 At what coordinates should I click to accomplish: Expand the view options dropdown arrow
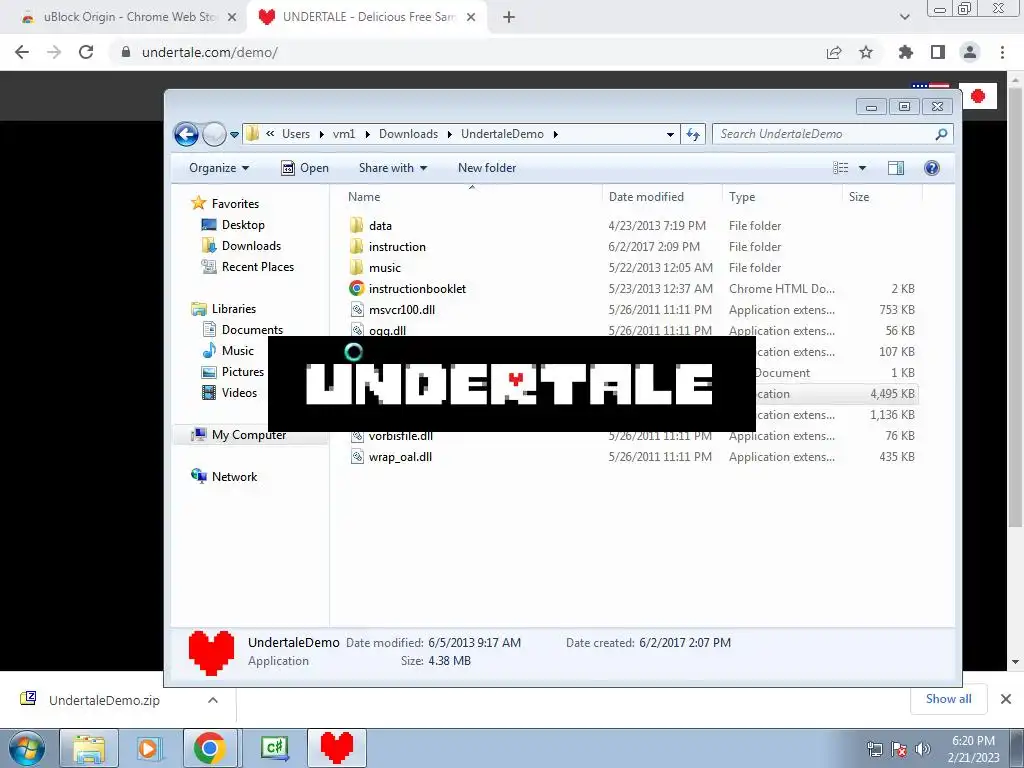click(862, 168)
